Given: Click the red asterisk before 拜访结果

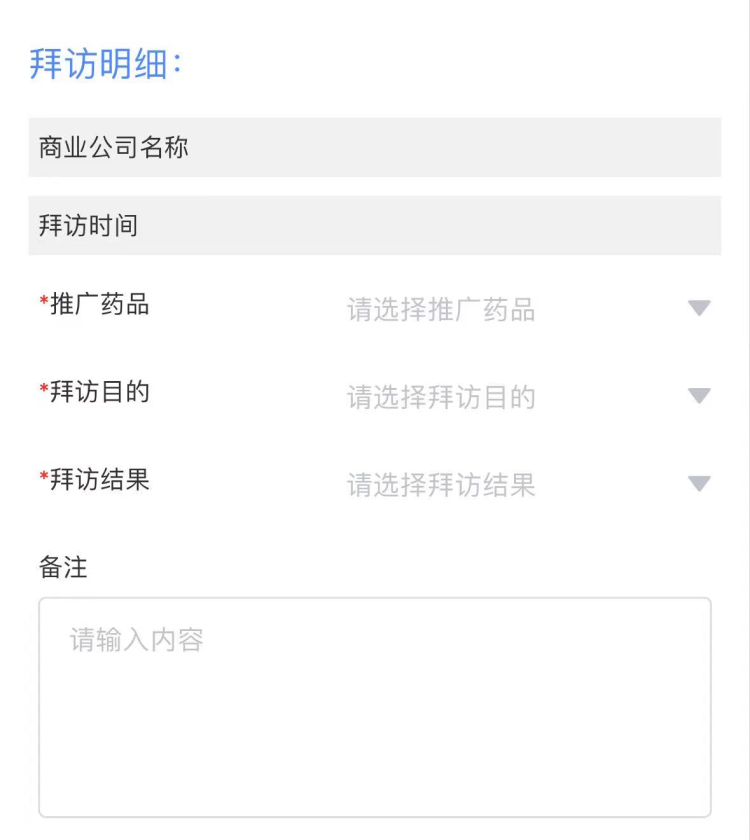Looking at the screenshot, I should click(44, 475).
